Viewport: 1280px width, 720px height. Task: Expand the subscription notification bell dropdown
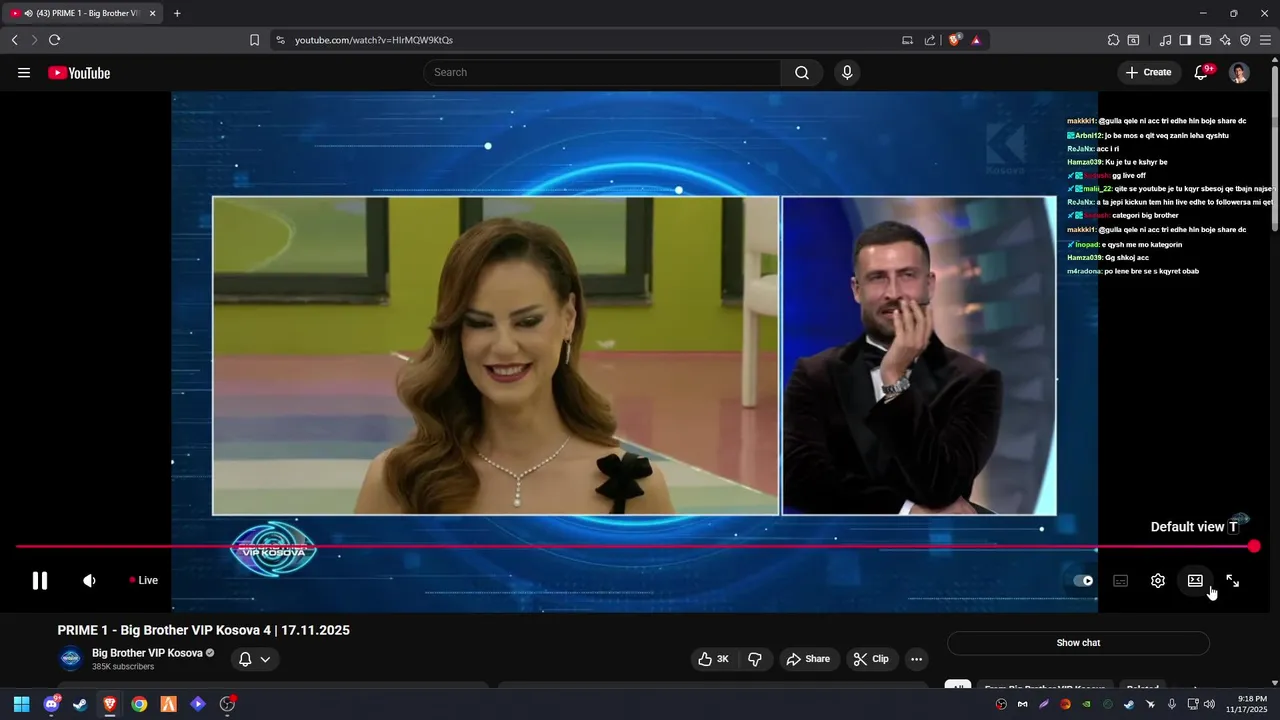[x=255, y=659]
